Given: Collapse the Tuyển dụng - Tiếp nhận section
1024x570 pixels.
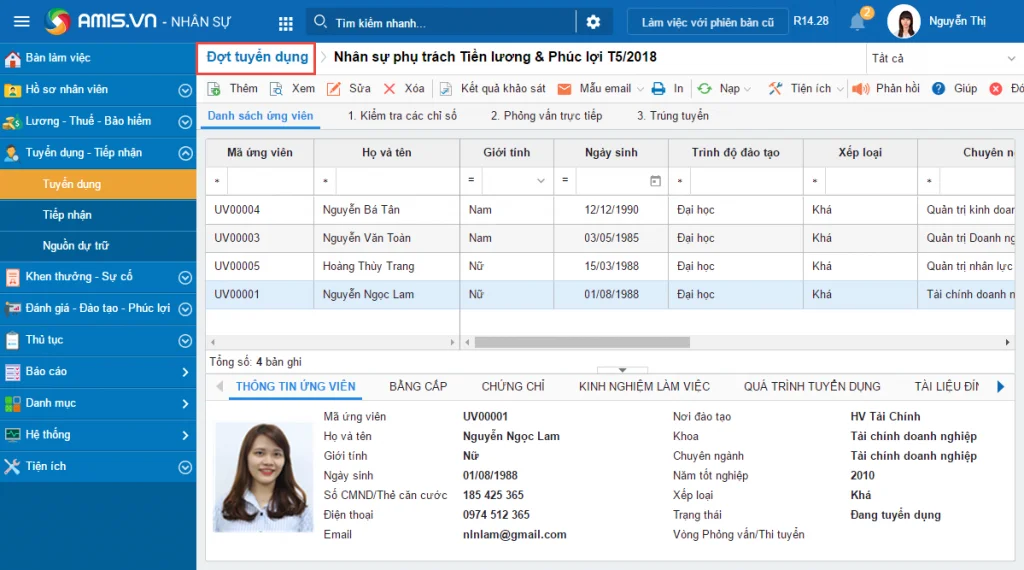Looking at the screenshot, I should 185,153.
